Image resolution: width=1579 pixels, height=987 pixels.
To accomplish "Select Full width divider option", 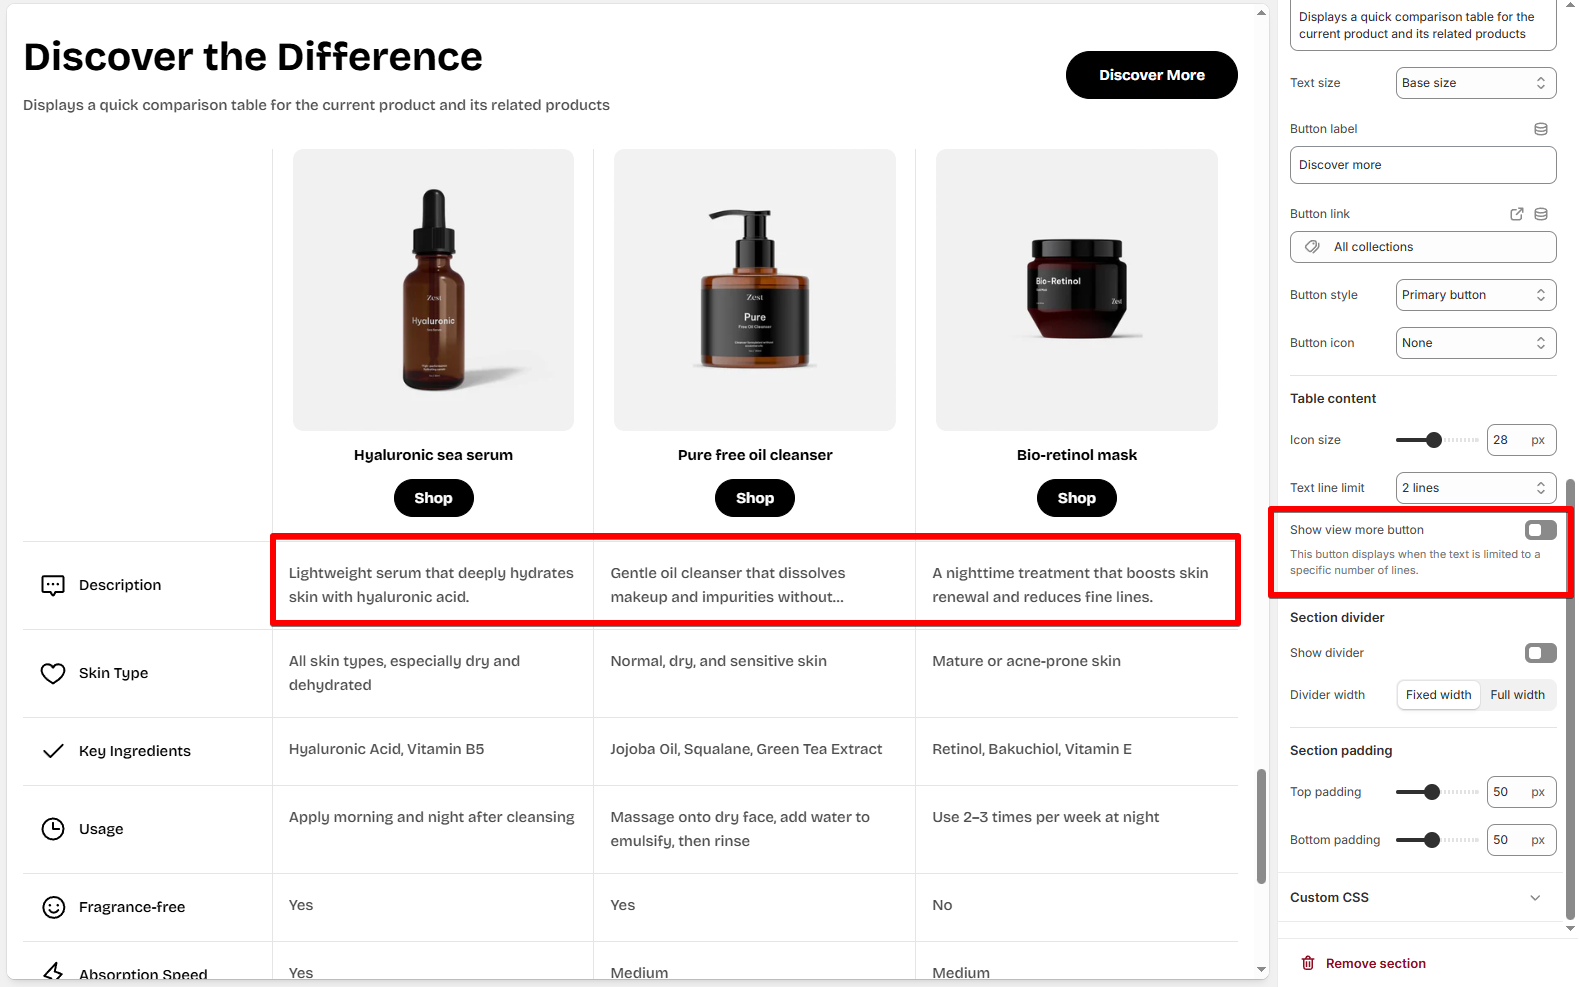I will coord(1517,695).
